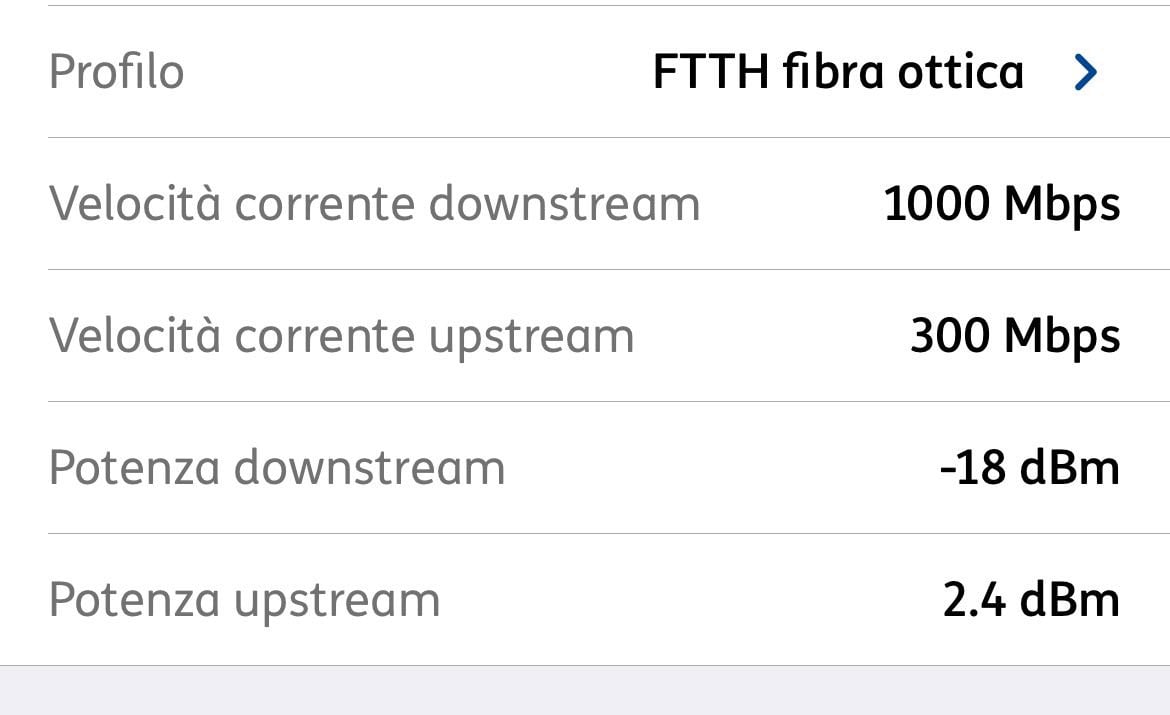1170x715 pixels.
Task: Select the FTTH fibra ottica profile value
Action: point(838,72)
